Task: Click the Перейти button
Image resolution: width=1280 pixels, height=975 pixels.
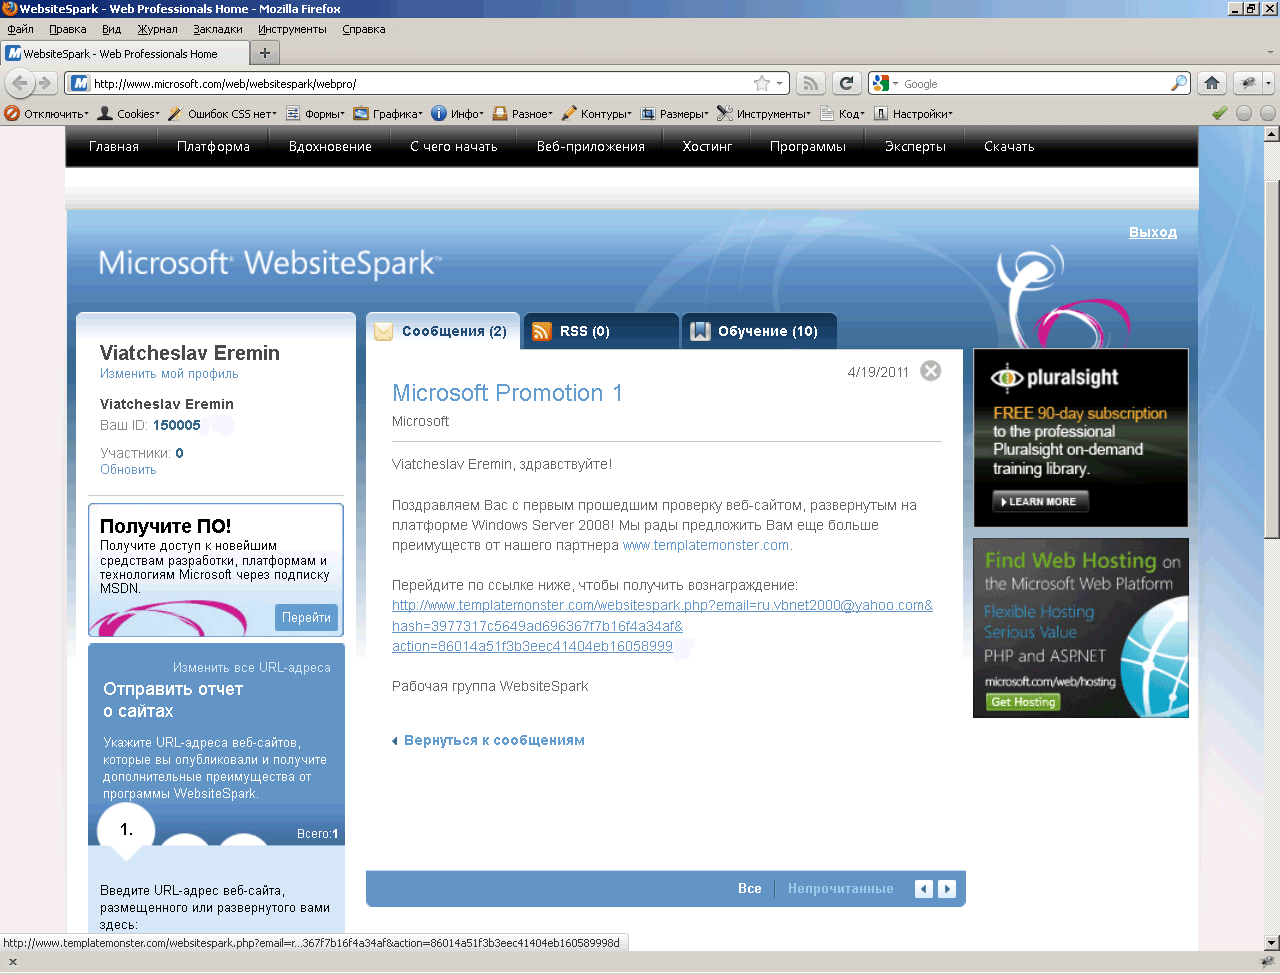Action: coord(306,618)
